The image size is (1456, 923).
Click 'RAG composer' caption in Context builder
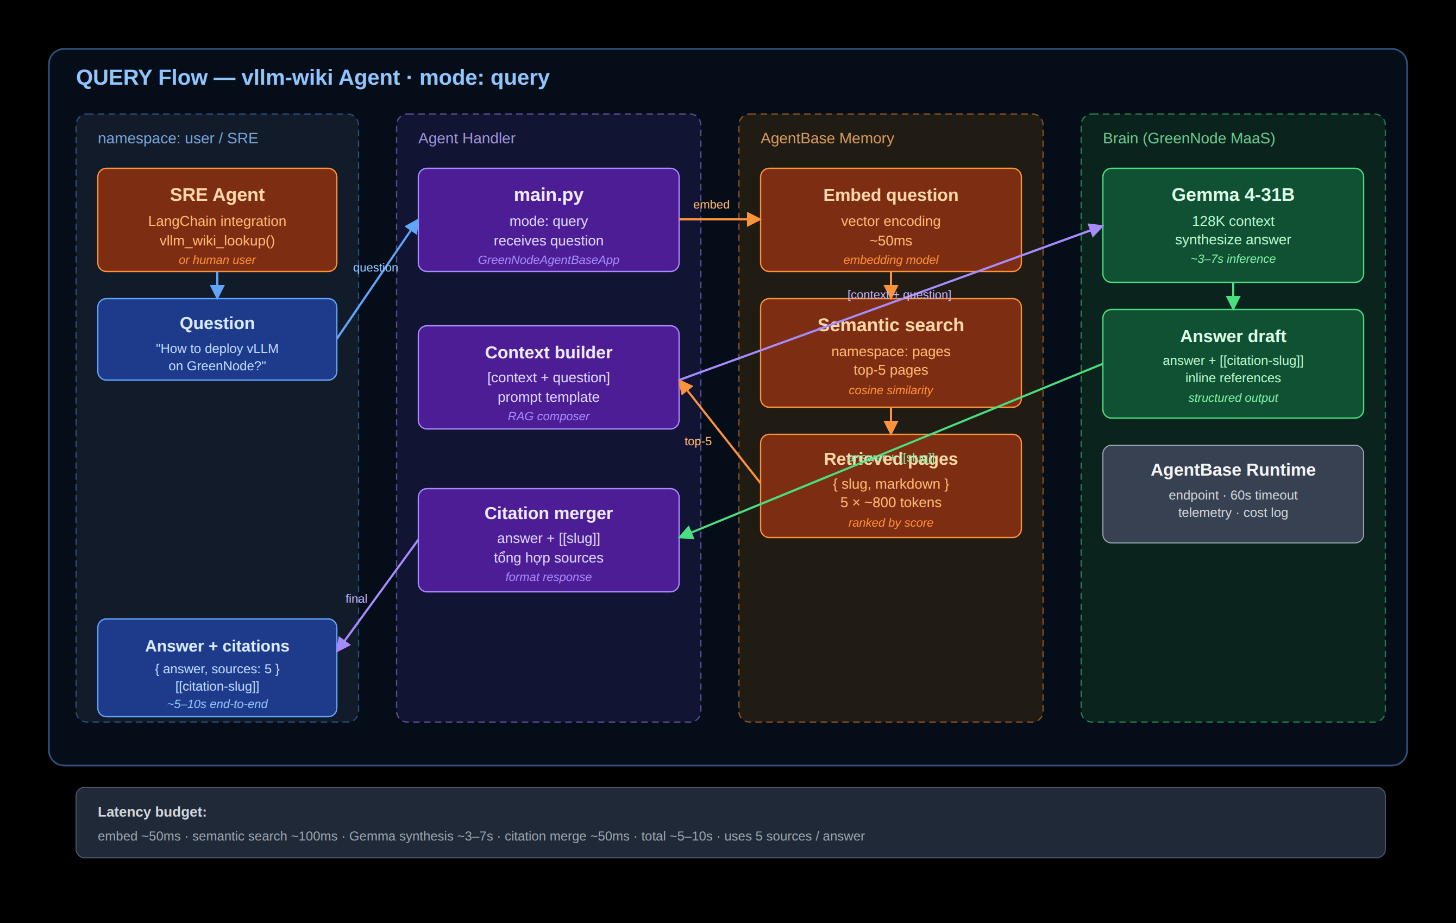(548, 417)
